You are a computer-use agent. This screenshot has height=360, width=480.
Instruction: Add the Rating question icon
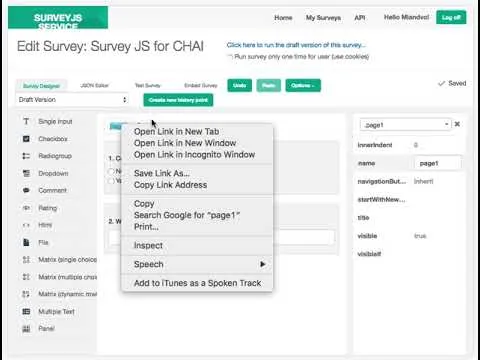point(26,208)
